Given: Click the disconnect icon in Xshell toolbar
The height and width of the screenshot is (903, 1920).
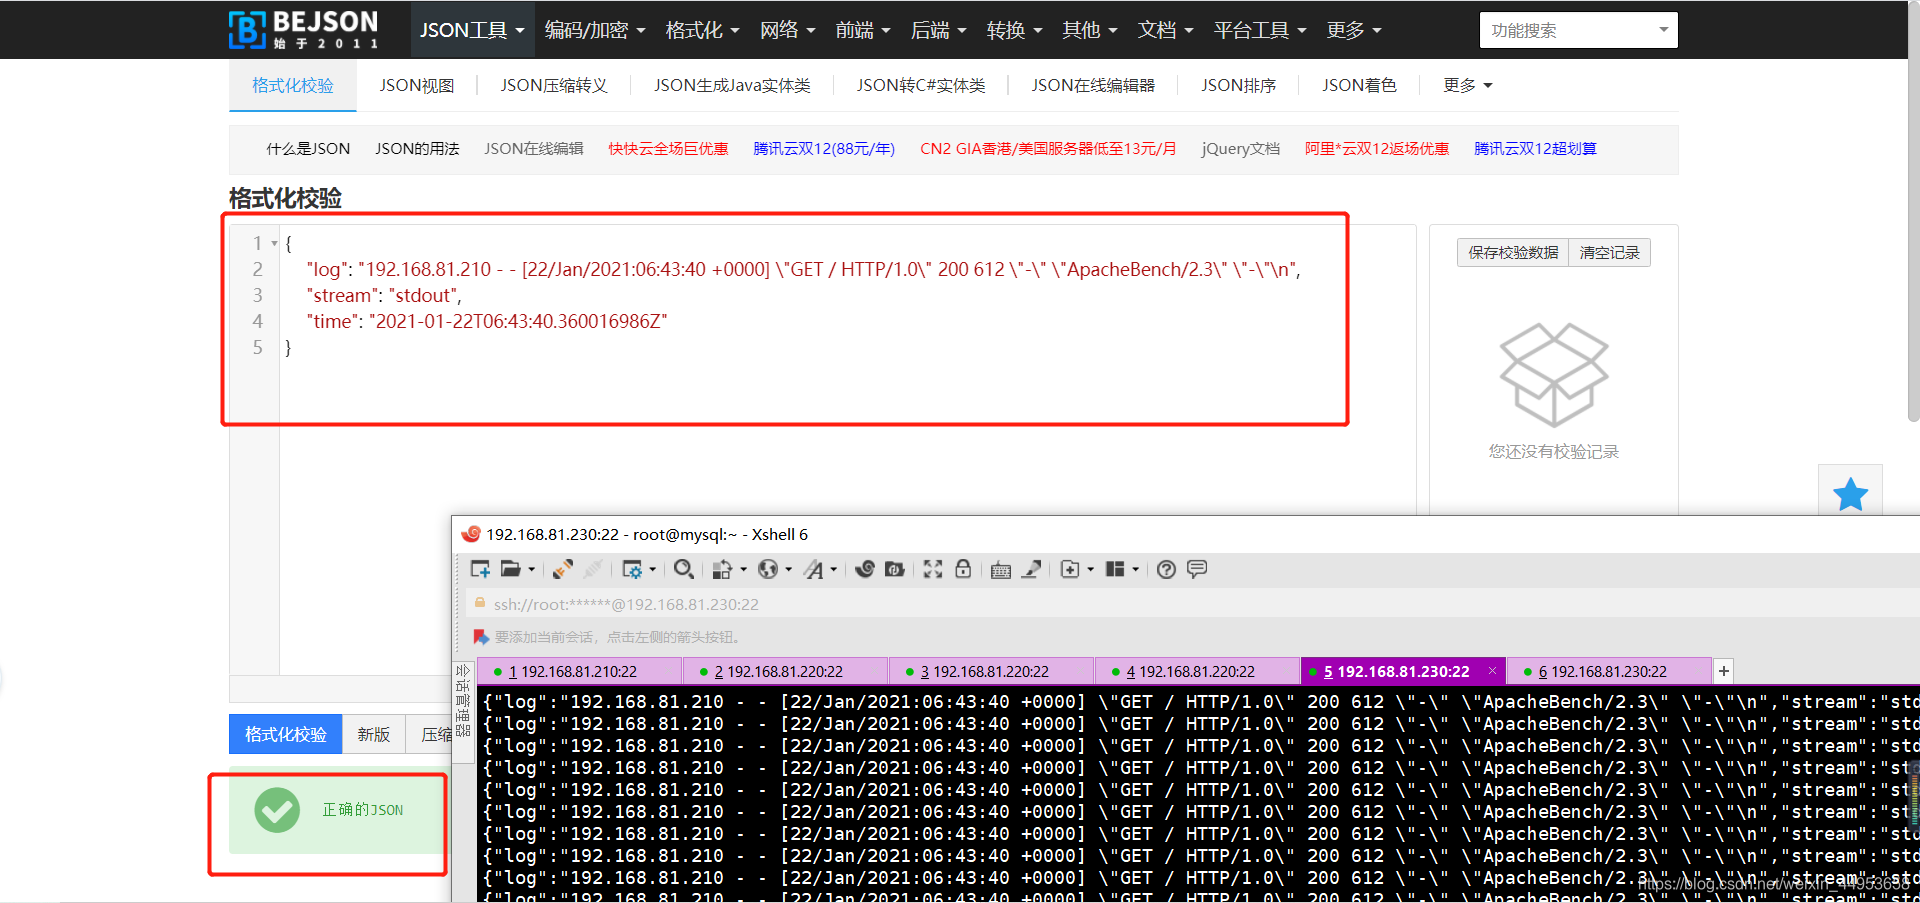Looking at the screenshot, I should pos(593,569).
